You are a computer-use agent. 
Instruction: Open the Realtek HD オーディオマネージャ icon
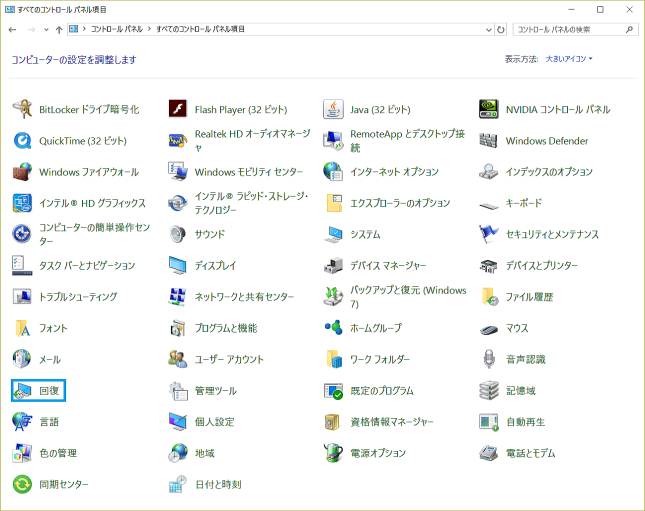tap(178, 141)
